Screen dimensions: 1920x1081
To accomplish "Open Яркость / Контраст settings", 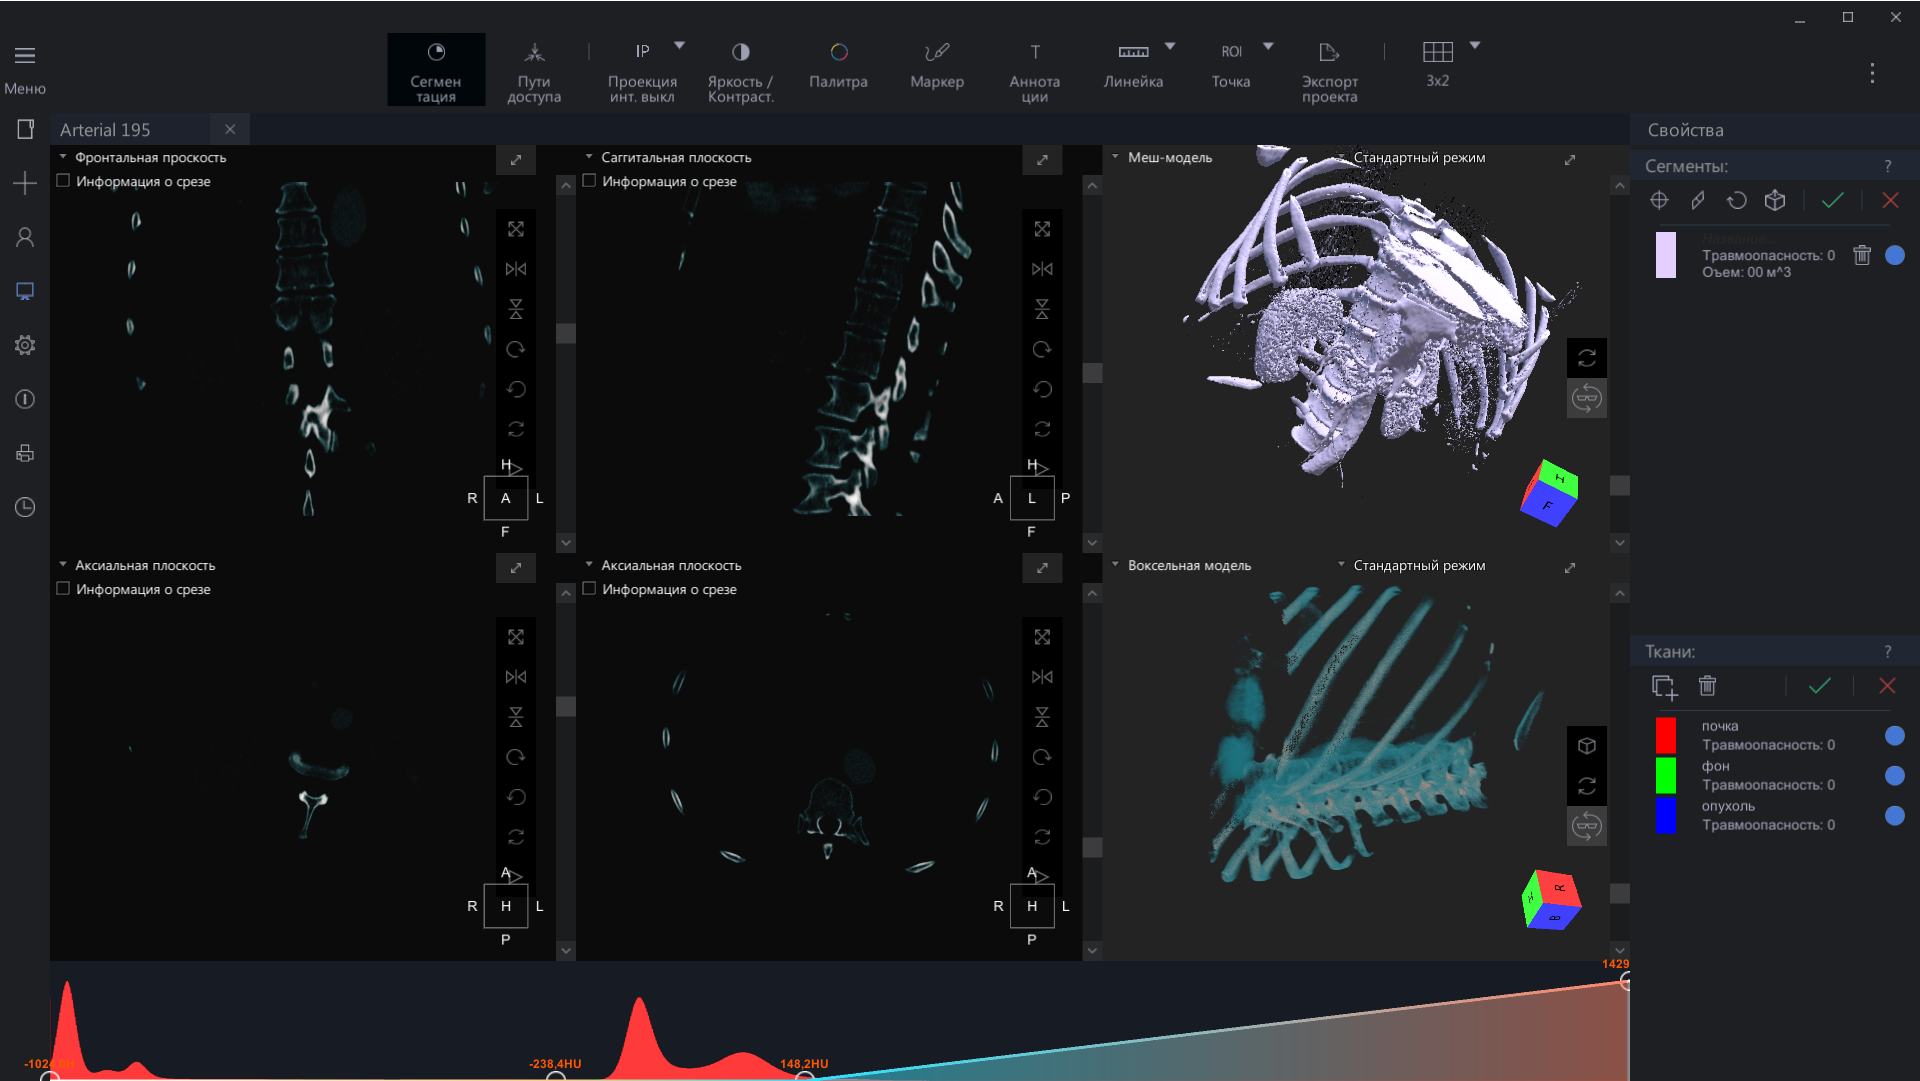I will (x=740, y=70).
